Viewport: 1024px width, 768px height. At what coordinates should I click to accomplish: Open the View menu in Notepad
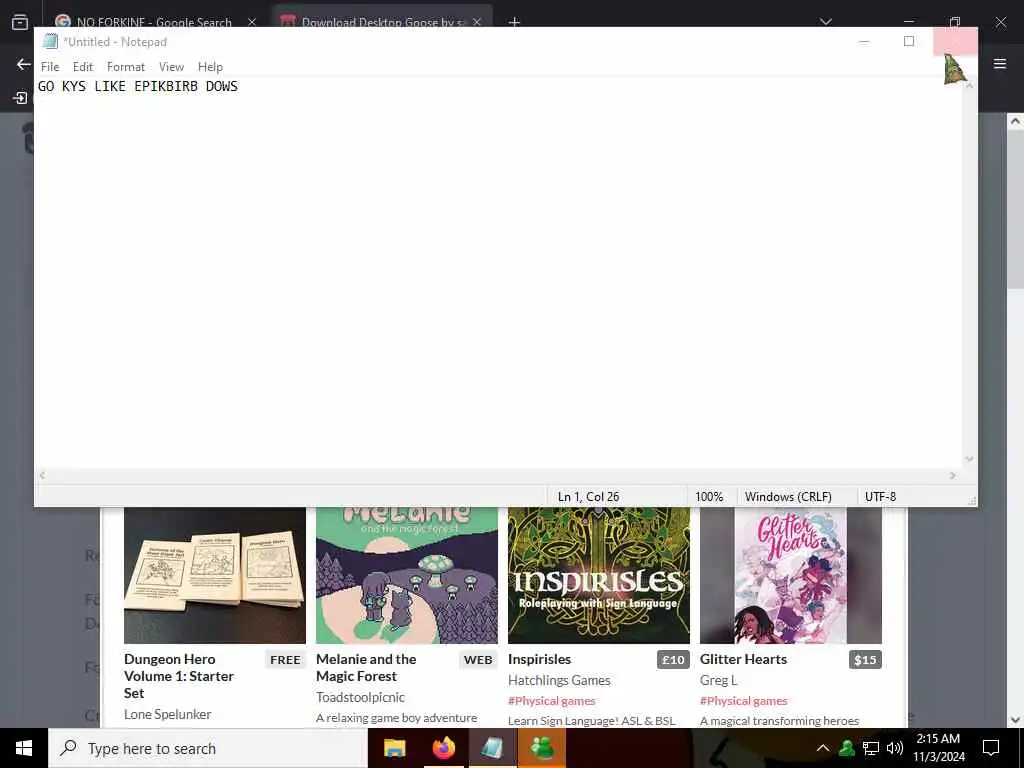pyautogui.click(x=171, y=67)
